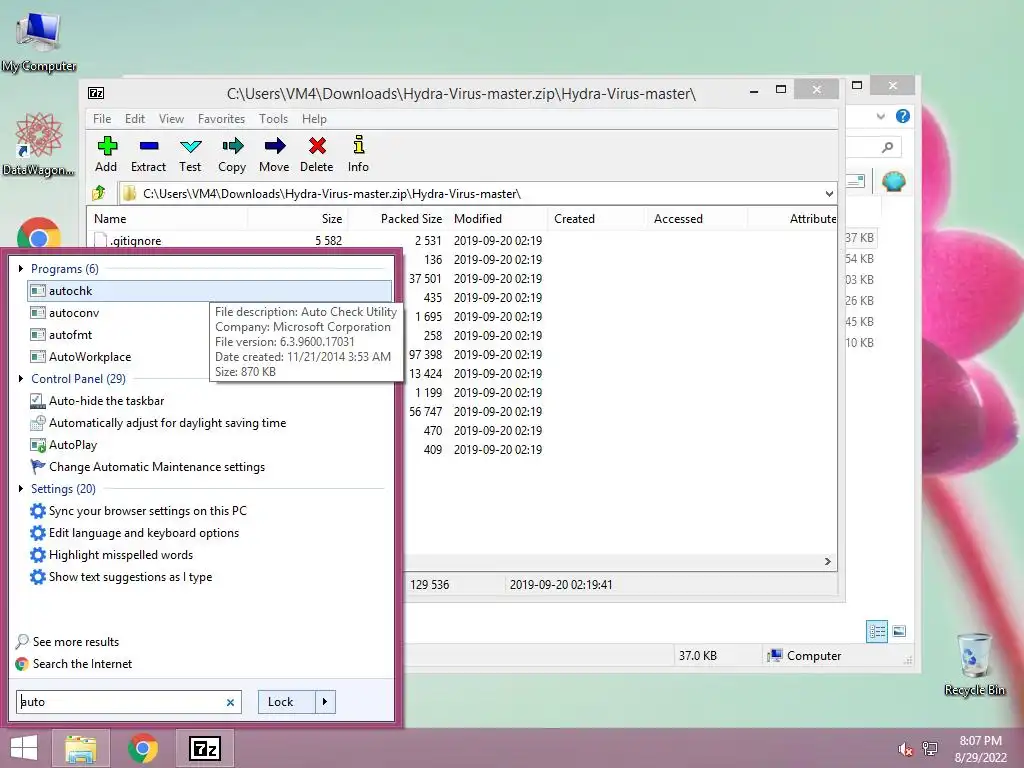This screenshot has height=768, width=1024.
Task: Click the Windows Start button
Action: coord(24,748)
